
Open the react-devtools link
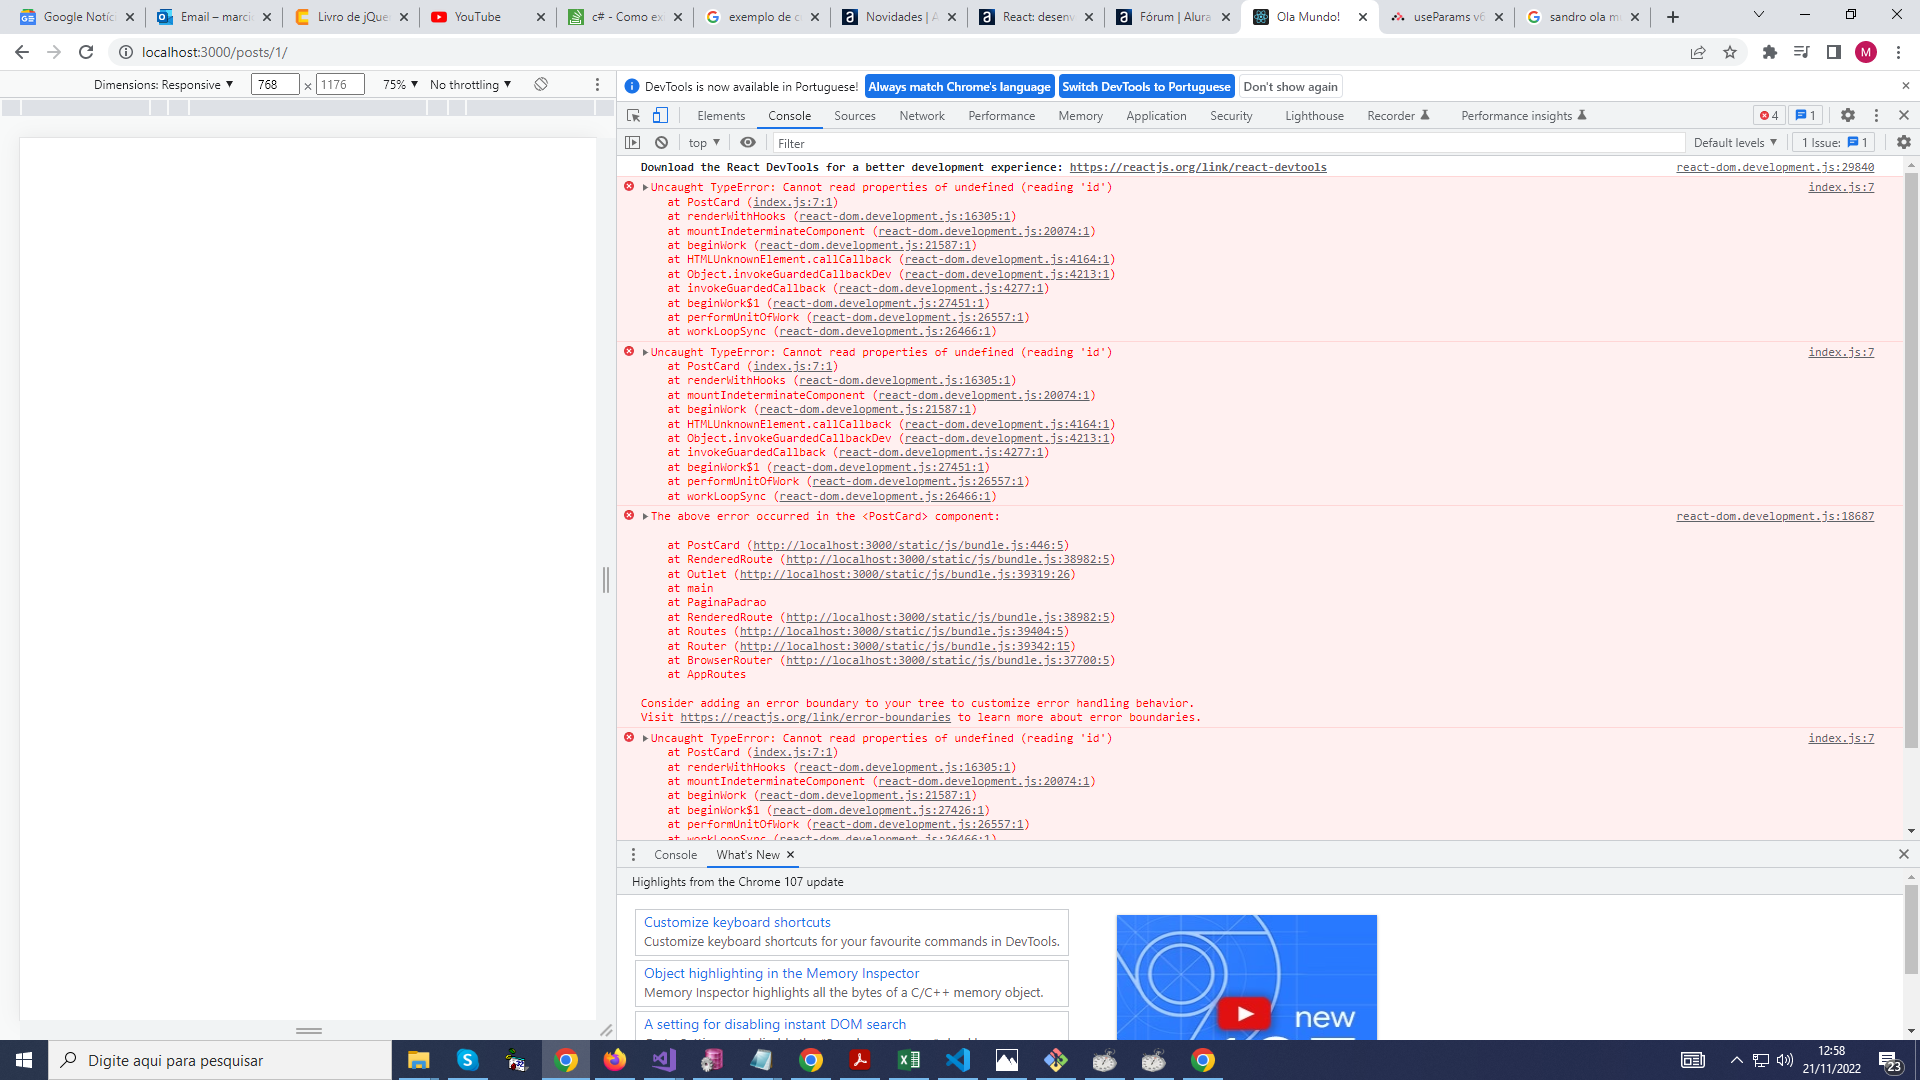point(1198,168)
